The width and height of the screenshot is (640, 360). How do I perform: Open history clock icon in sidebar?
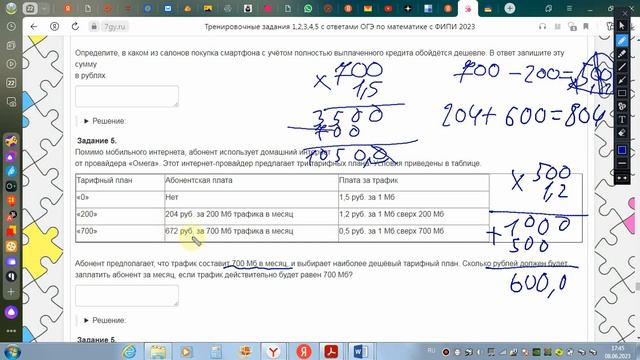coord(11,27)
